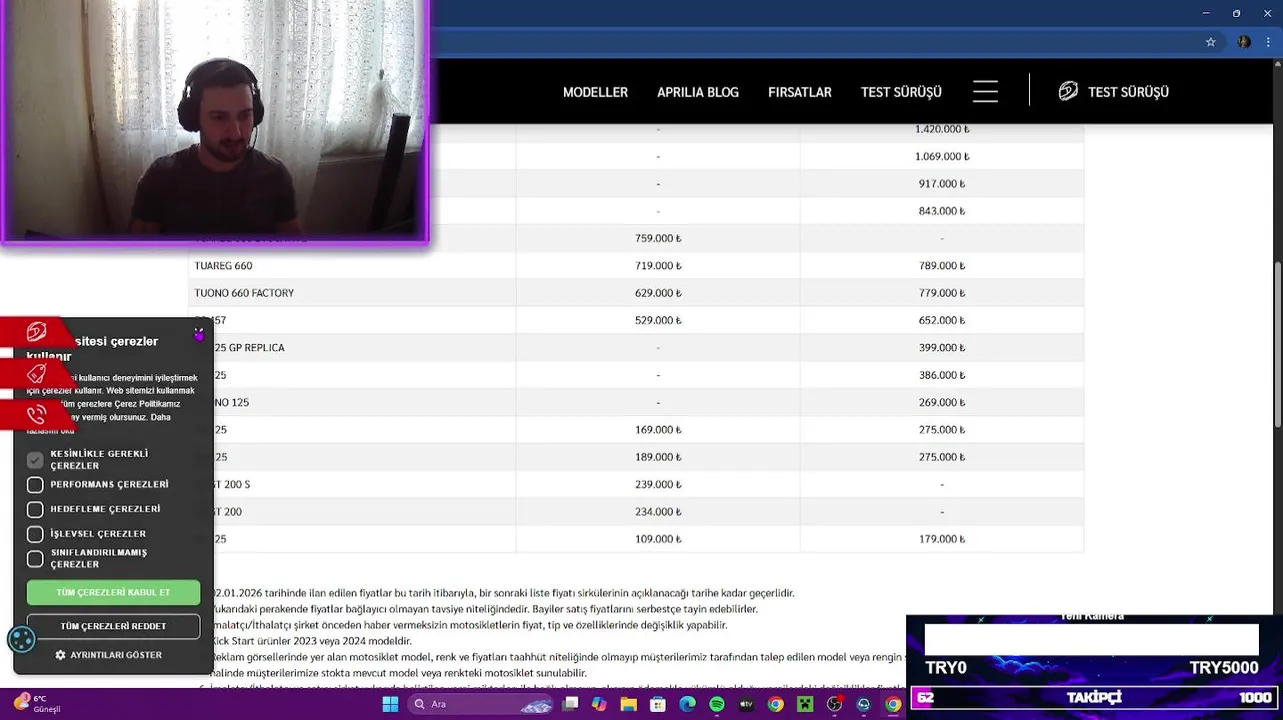This screenshot has width=1283, height=720.
Task: Click the 529.000 ₺ price cell
Action: 658,320
